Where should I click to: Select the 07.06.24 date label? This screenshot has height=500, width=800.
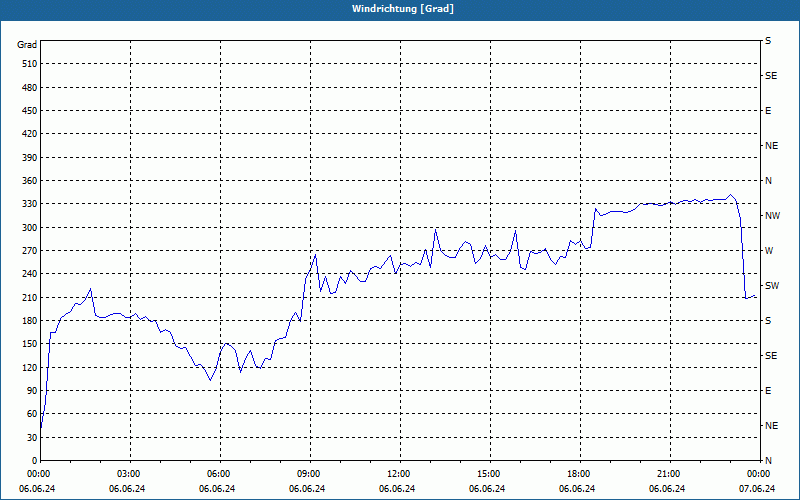pyautogui.click(x=757, y=488)
